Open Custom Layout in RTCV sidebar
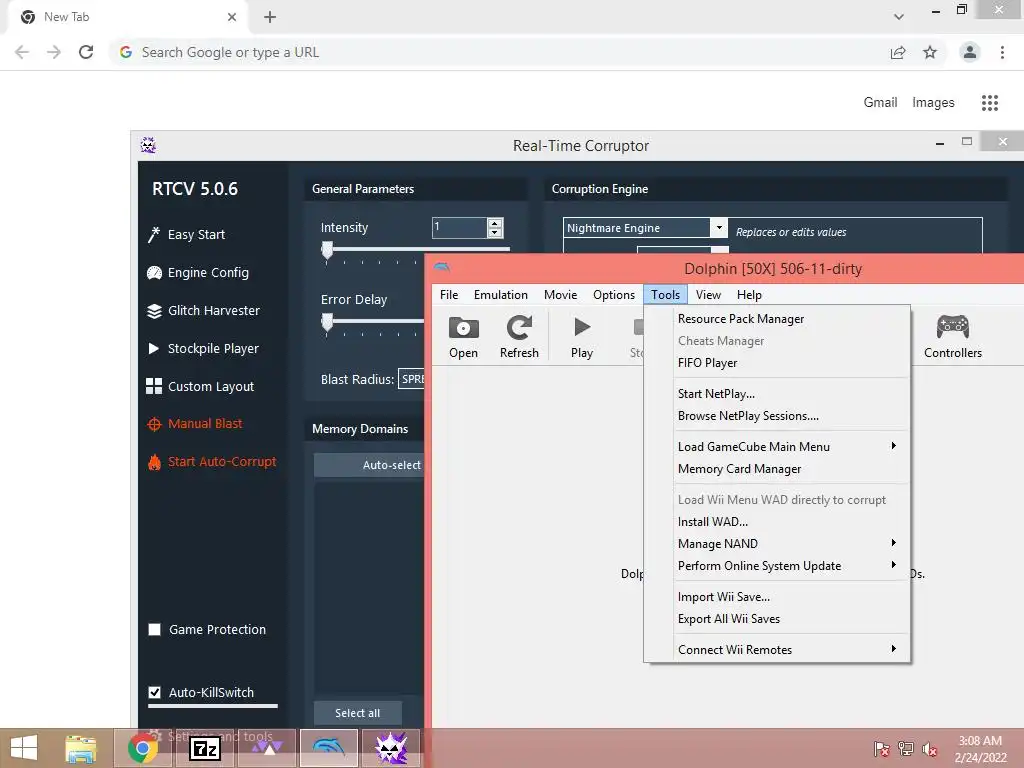 200,387
